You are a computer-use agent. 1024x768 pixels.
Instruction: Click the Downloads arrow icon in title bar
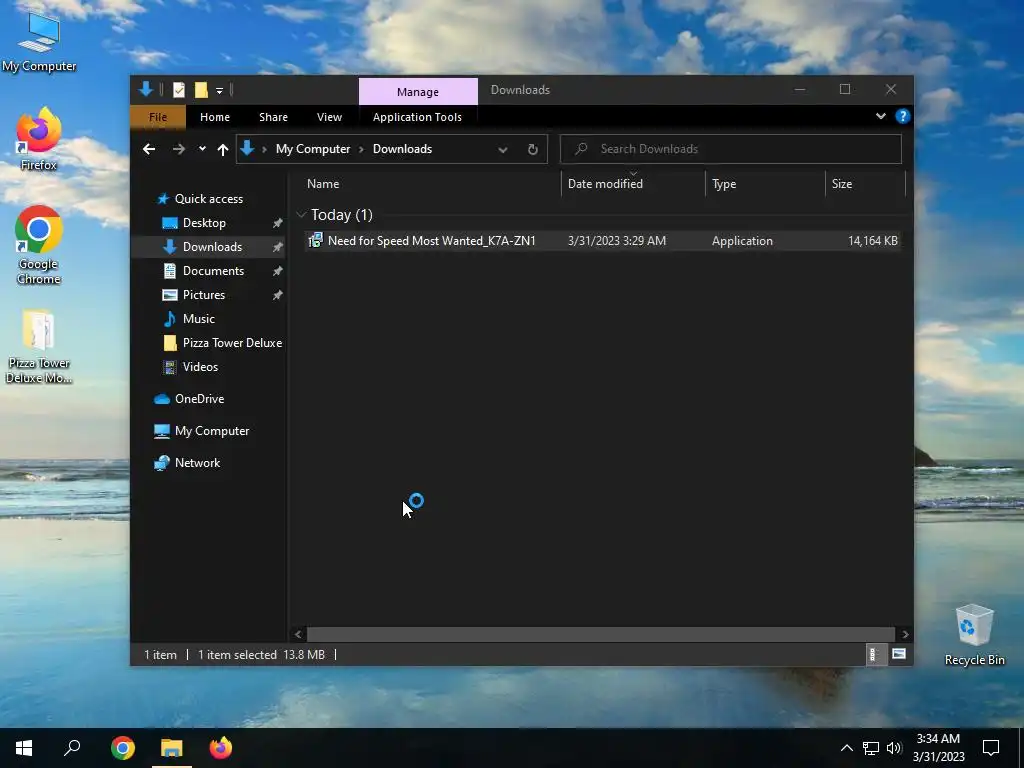[x=146, y=89]
